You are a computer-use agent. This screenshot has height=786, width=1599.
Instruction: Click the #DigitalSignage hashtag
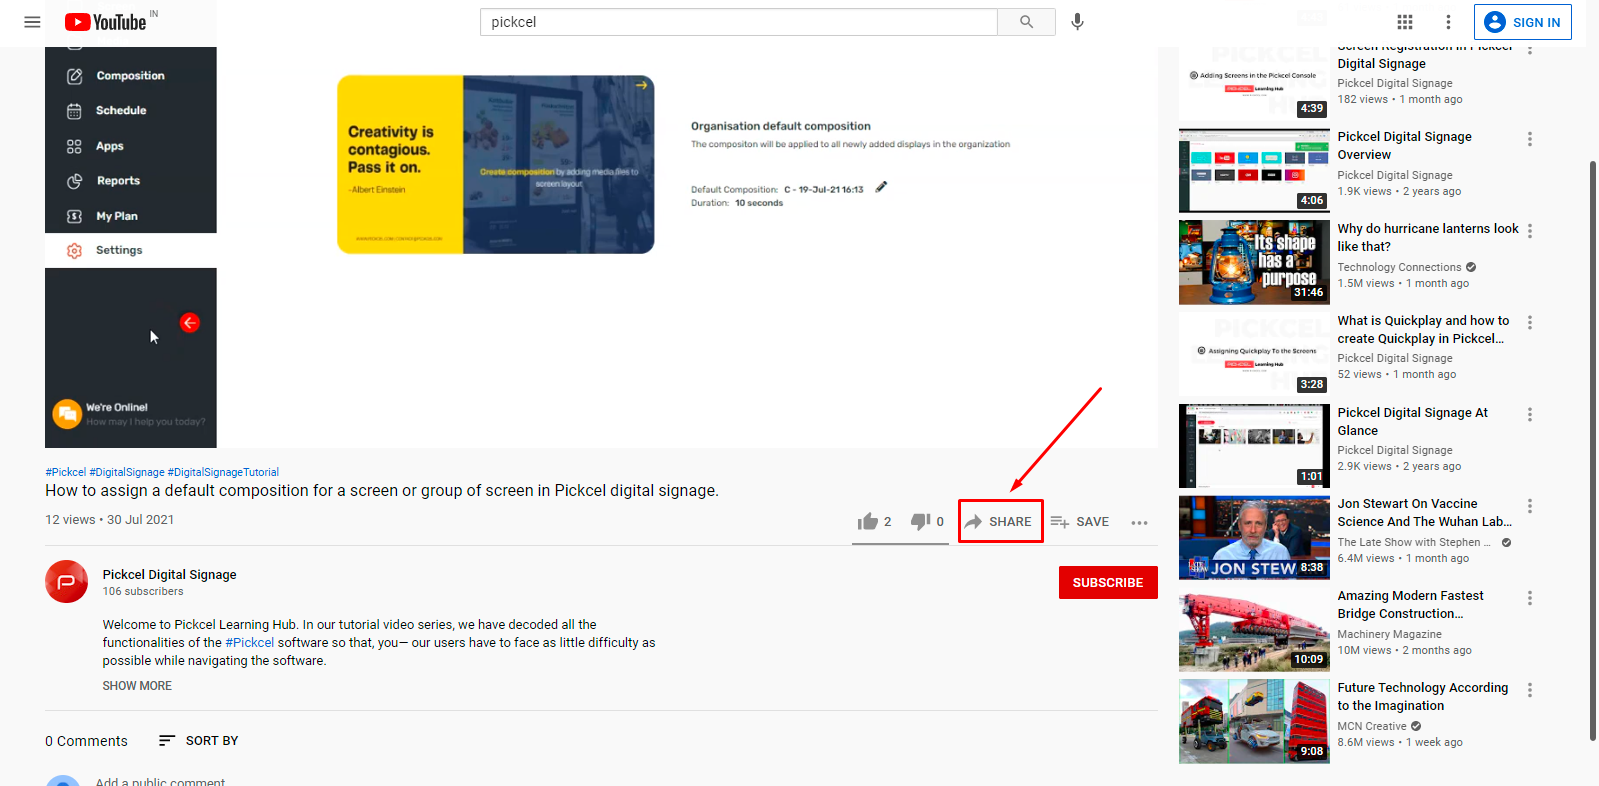[127, 472]
